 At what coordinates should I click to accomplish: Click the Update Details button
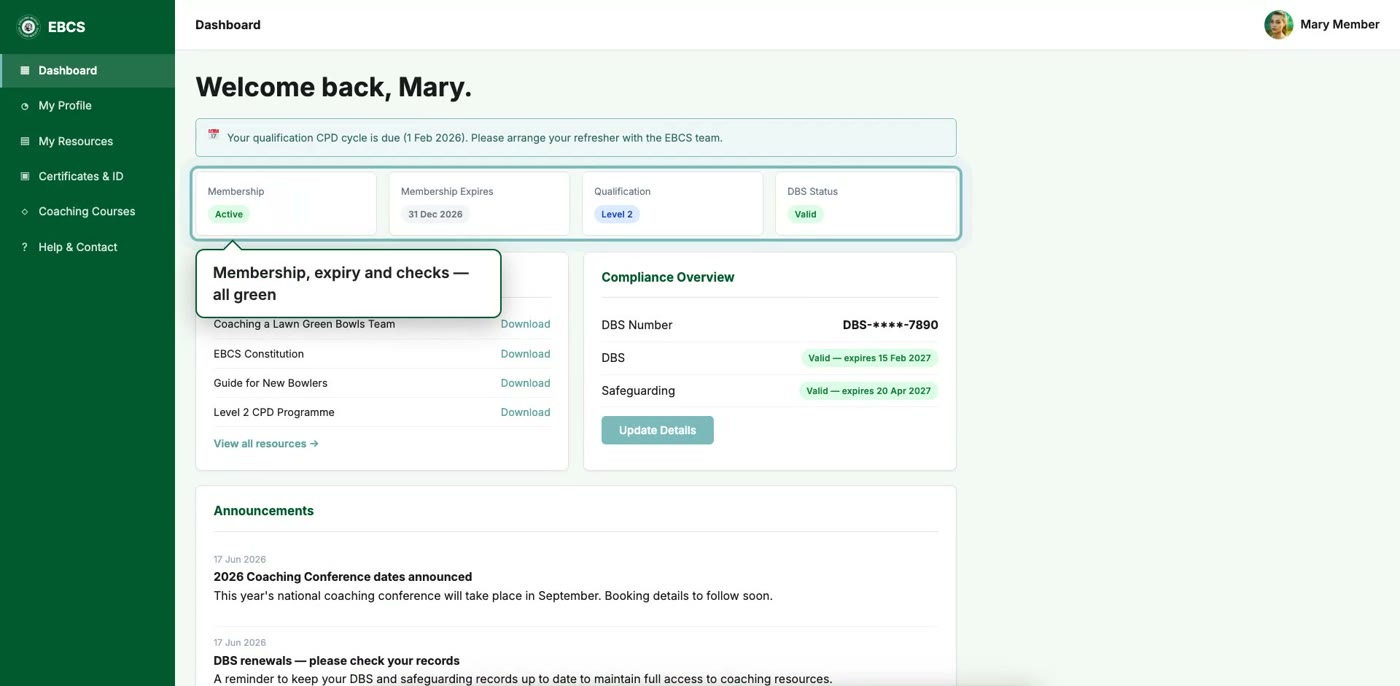657,430
